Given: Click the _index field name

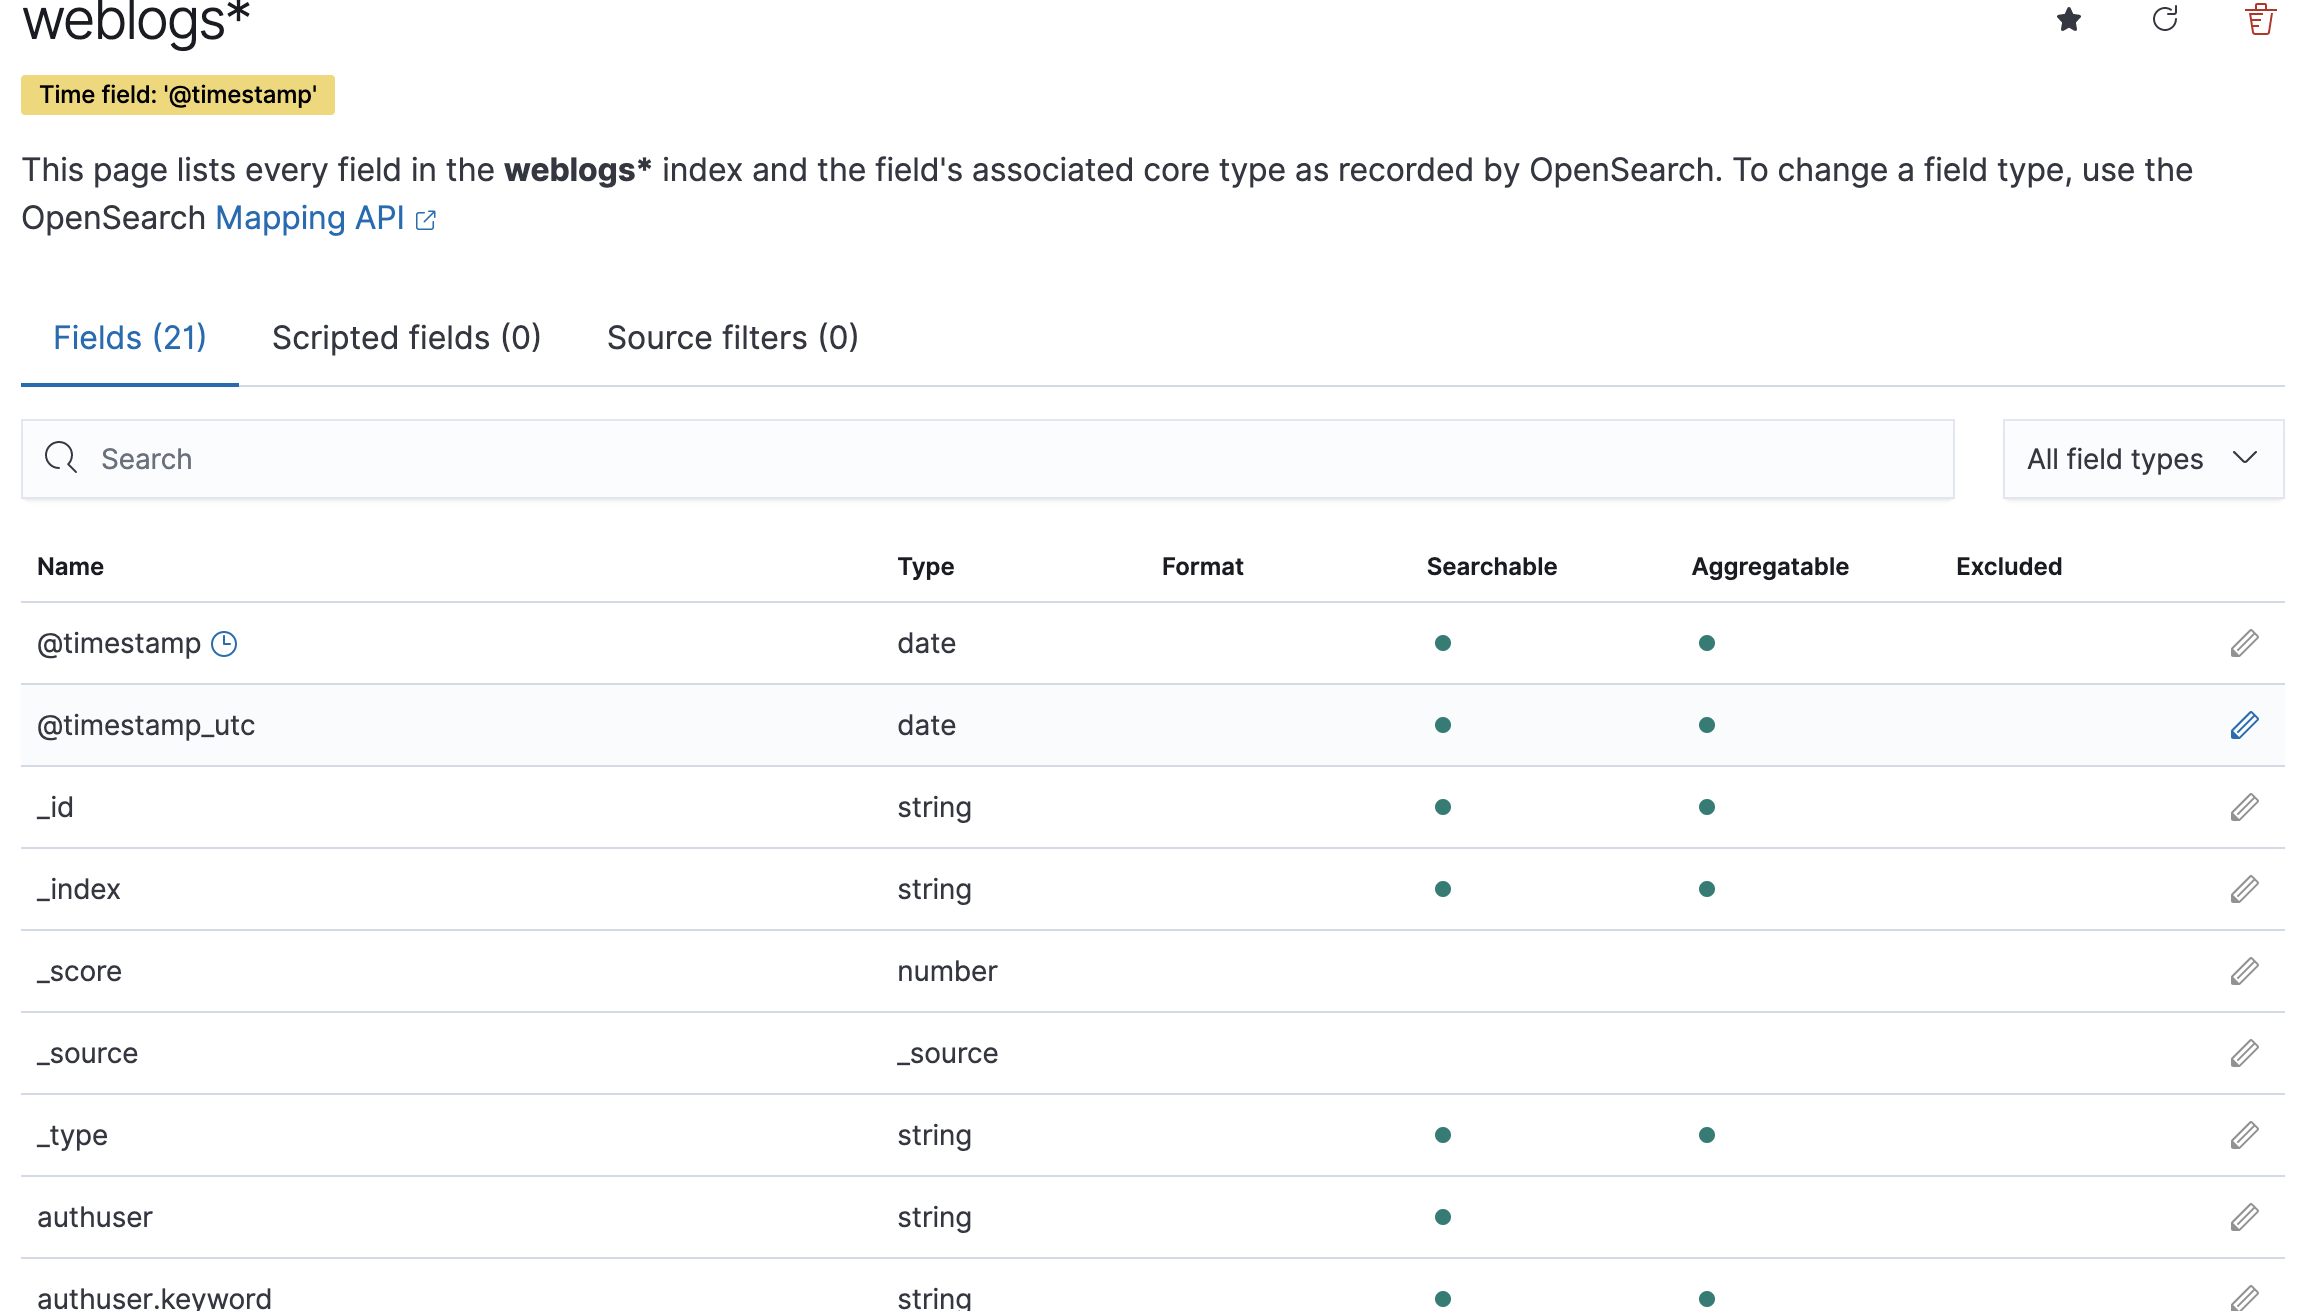Looking at the screenshot, I should (x=78, y=889).
